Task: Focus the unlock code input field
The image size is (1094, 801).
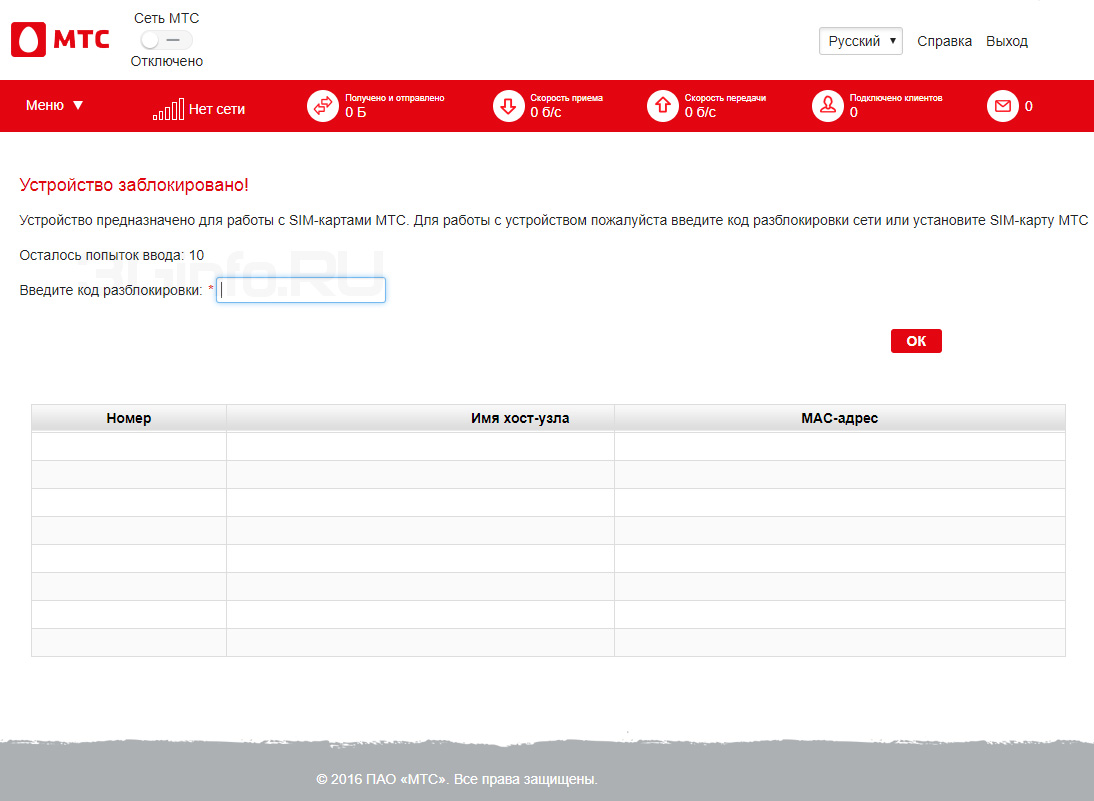Action: pos(301,290)
